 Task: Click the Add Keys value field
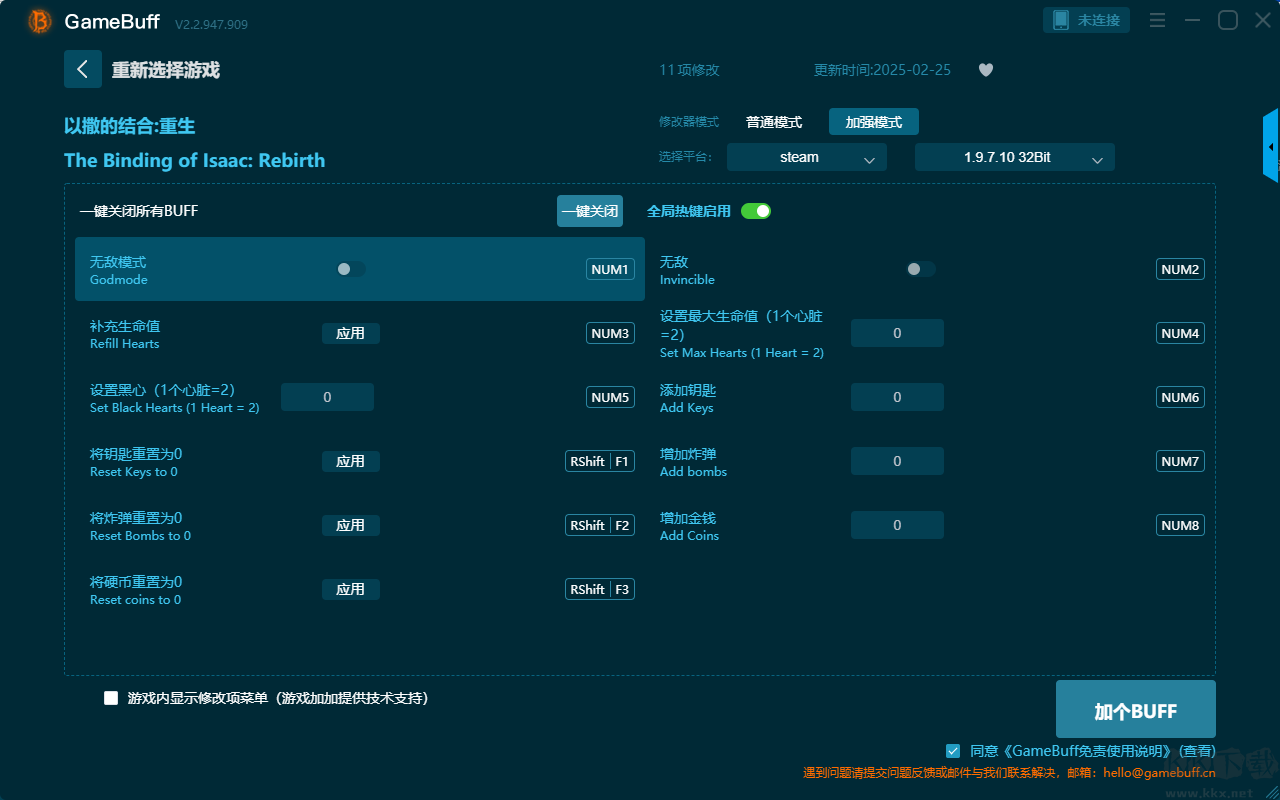tap(897, 397)
